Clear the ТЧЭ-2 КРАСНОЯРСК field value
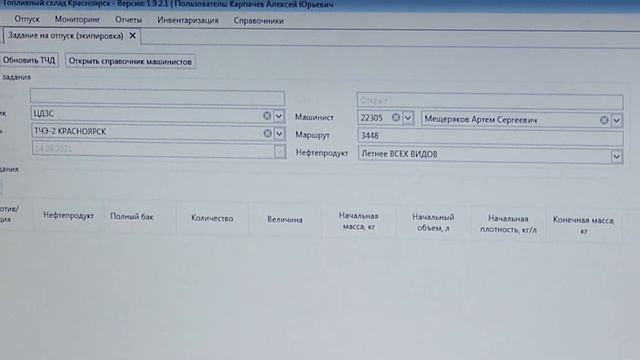The height and width of the screenshot is (360, 640). pyautogui.click(x=267, y=133)
